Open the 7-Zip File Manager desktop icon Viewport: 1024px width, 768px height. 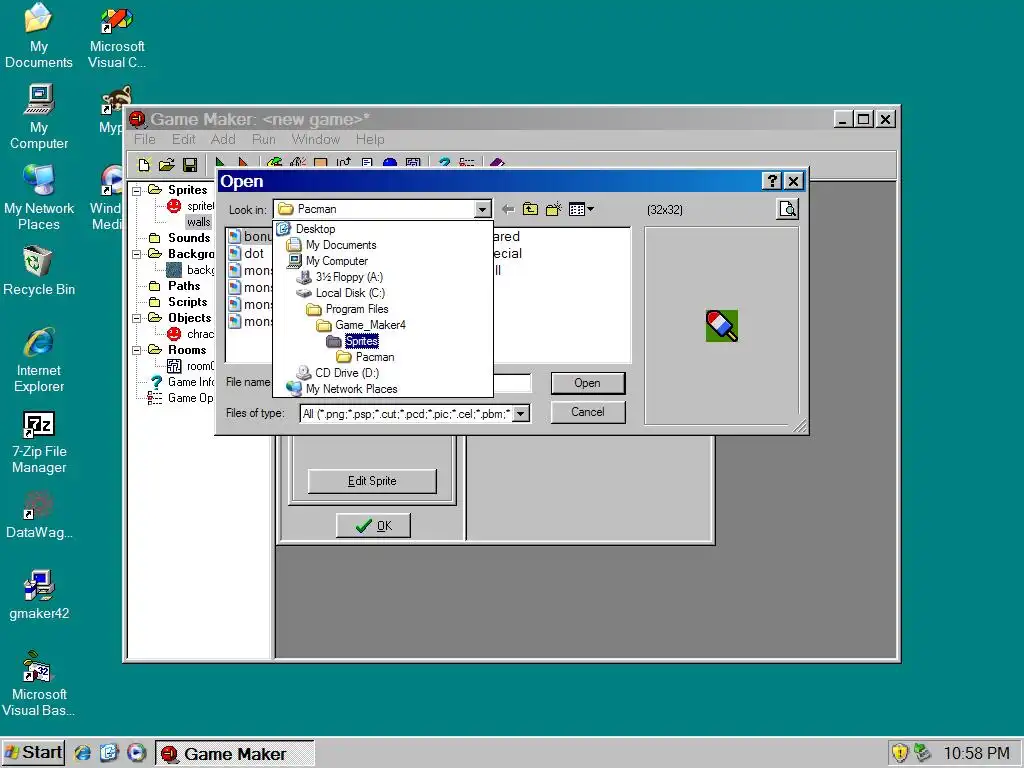(39, 442)
